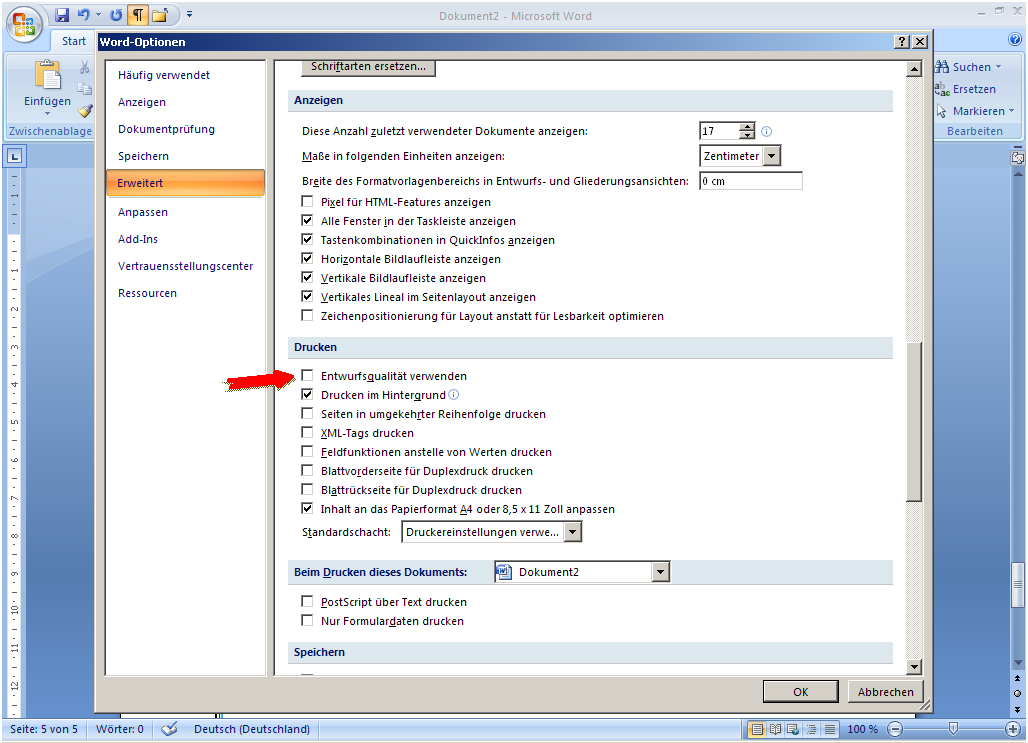Save the document via the floppy disk icon
This screenshot has height=743, width=1028.
[62, 14]
